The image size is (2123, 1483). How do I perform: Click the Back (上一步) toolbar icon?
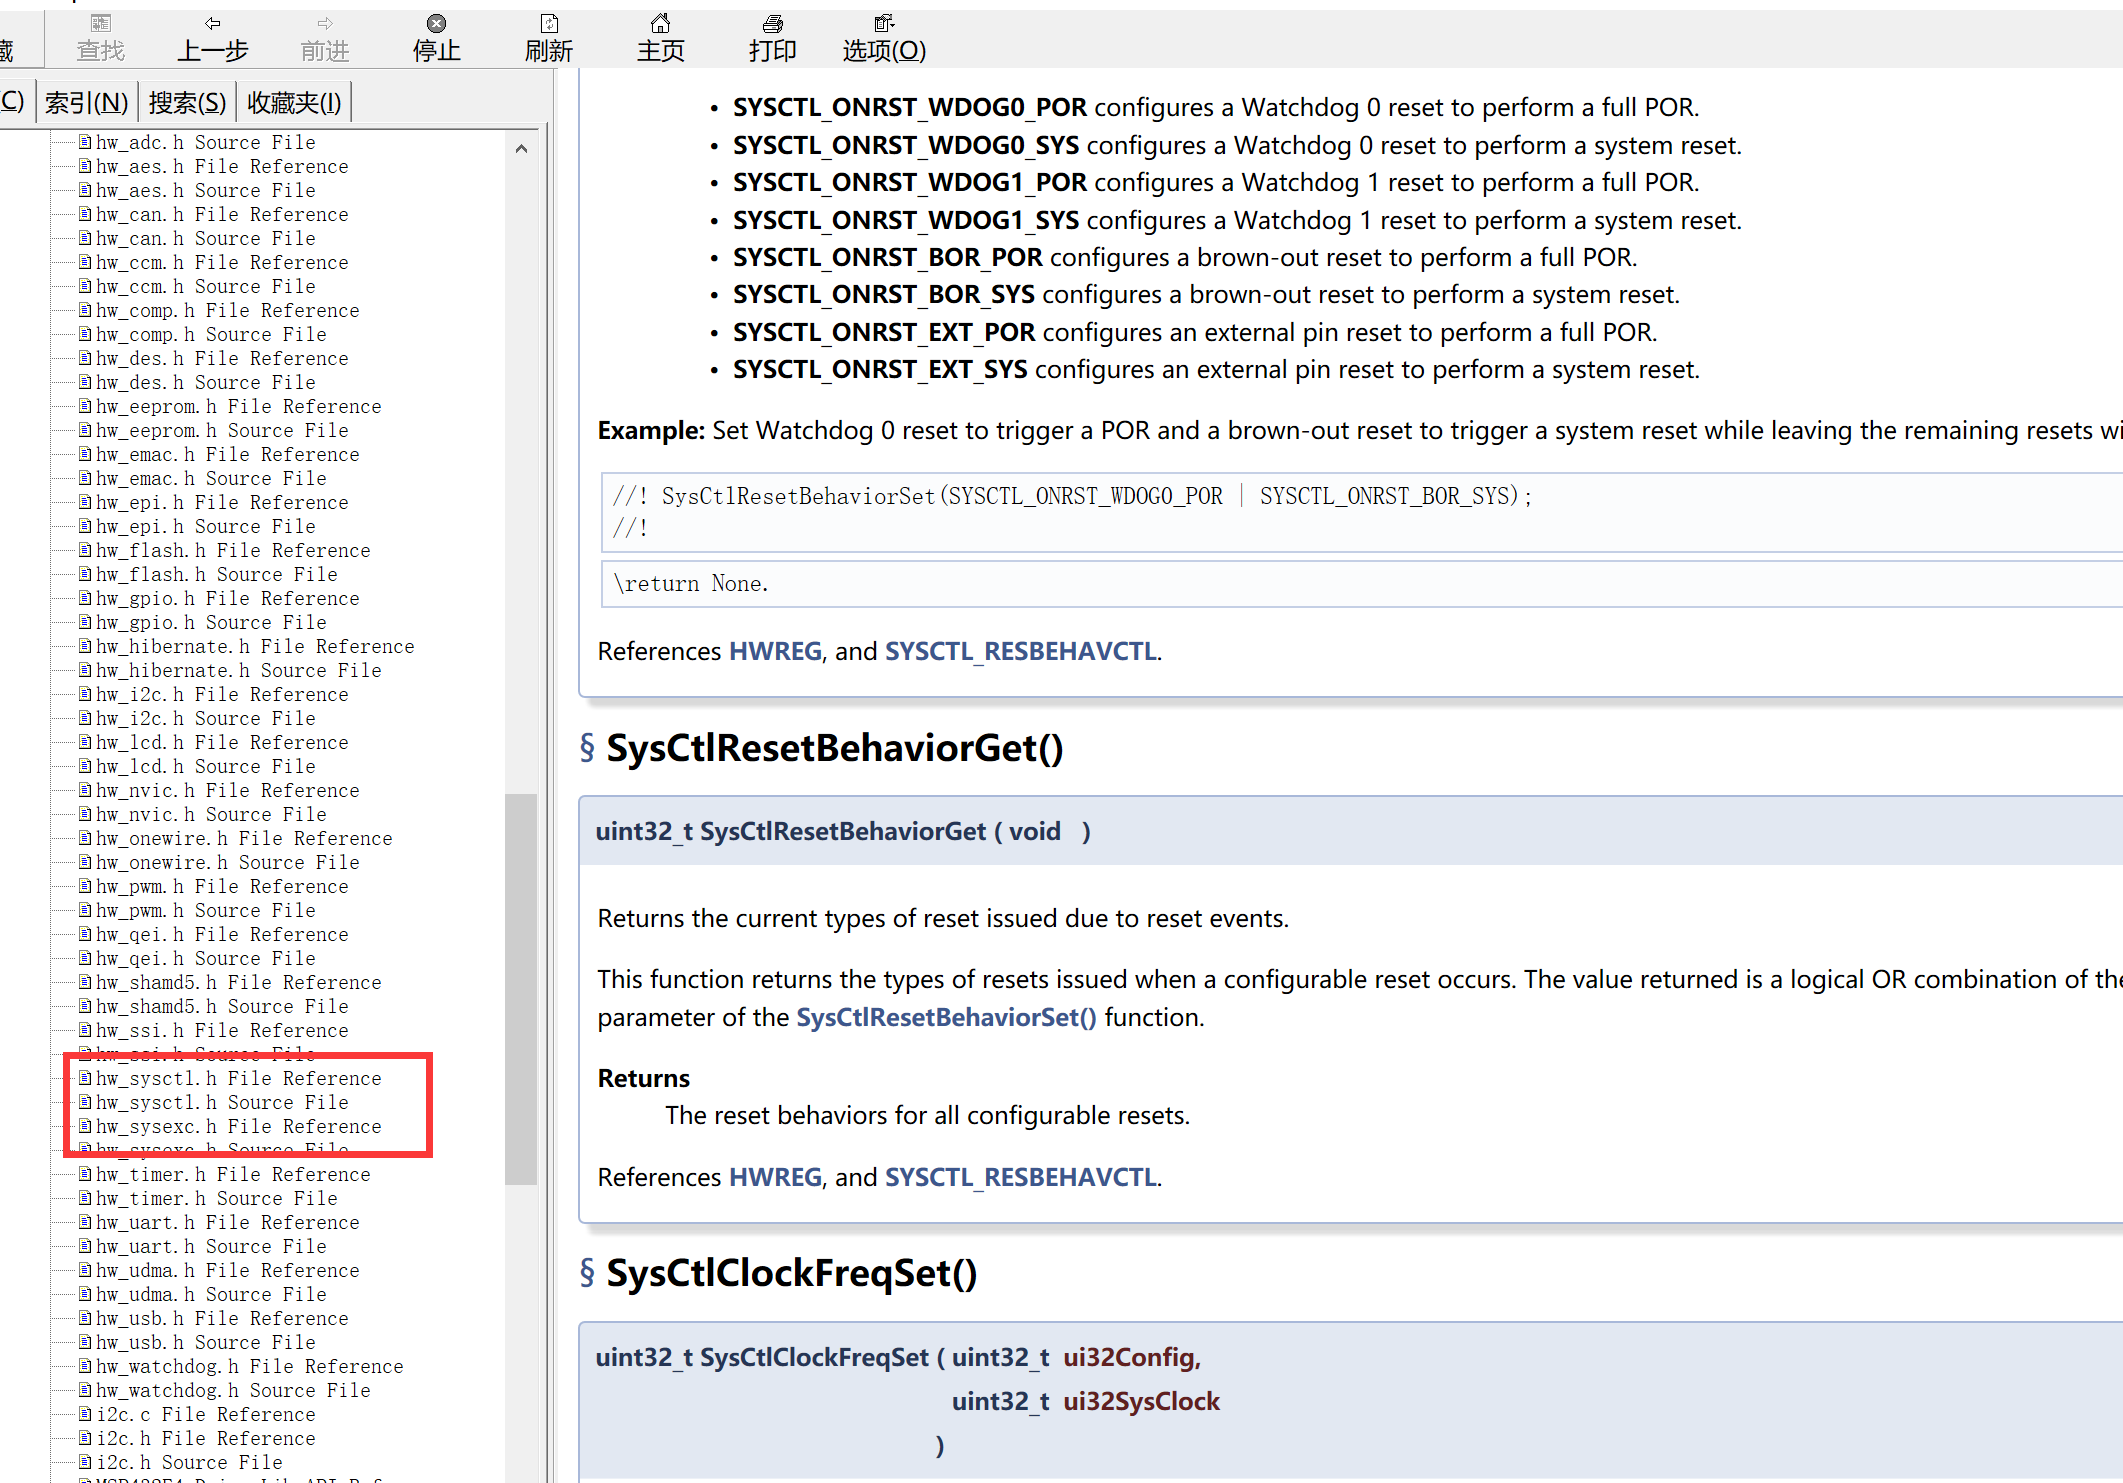(212, 37)
